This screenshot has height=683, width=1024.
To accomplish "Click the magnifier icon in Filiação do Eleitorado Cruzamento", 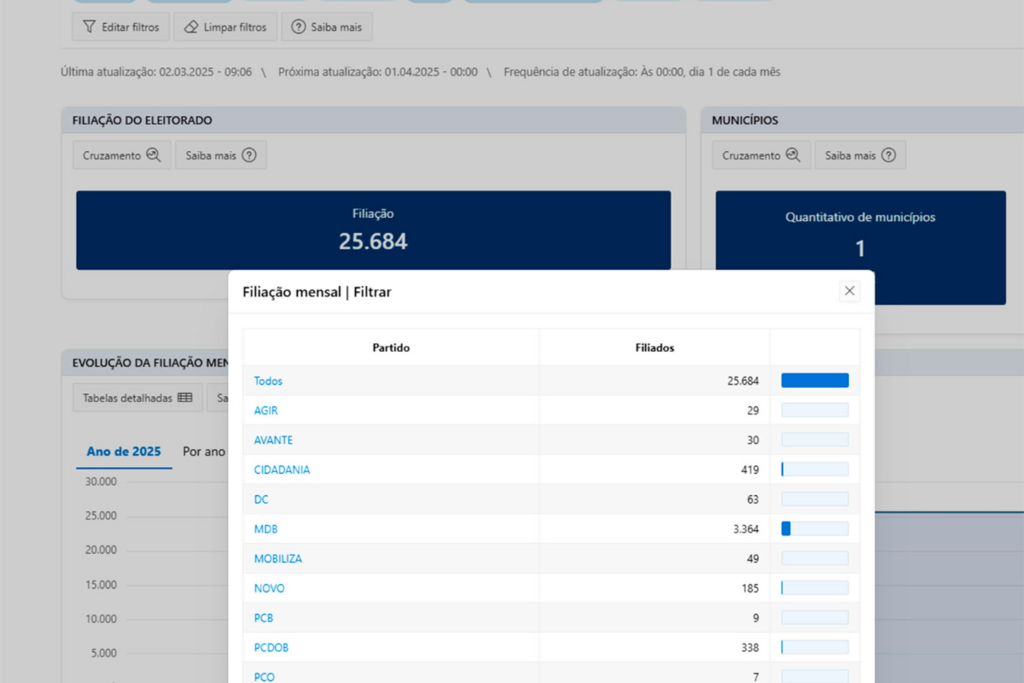I will coord(153,155).
